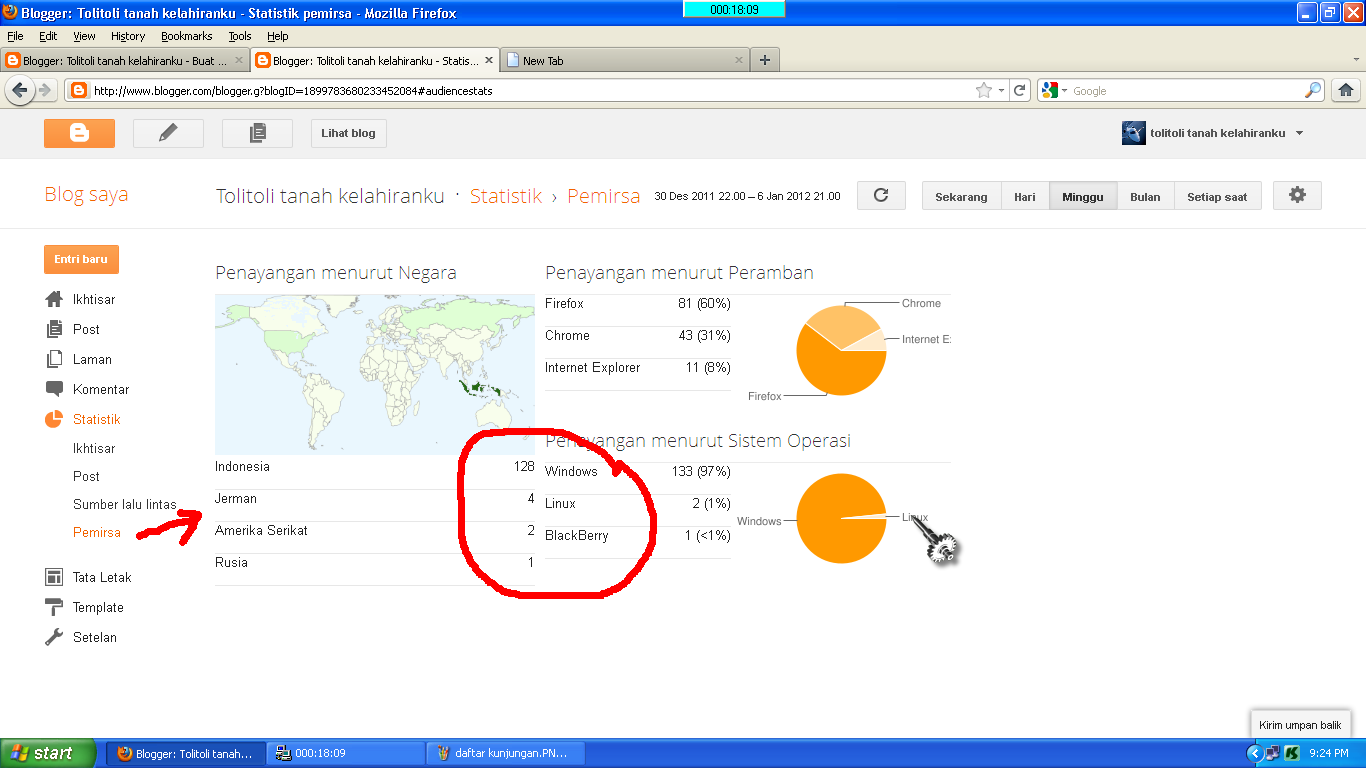
Task: Select the Hari time range
Action: [1025, 196]
